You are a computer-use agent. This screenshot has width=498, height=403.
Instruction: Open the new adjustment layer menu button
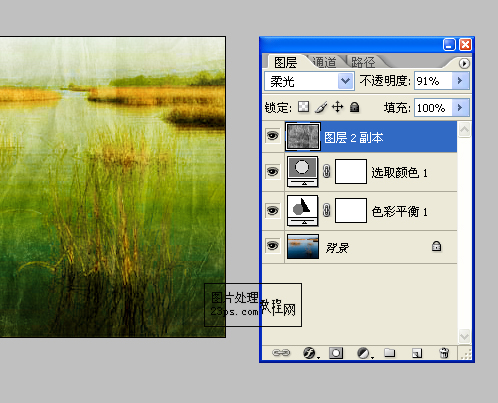364,353
